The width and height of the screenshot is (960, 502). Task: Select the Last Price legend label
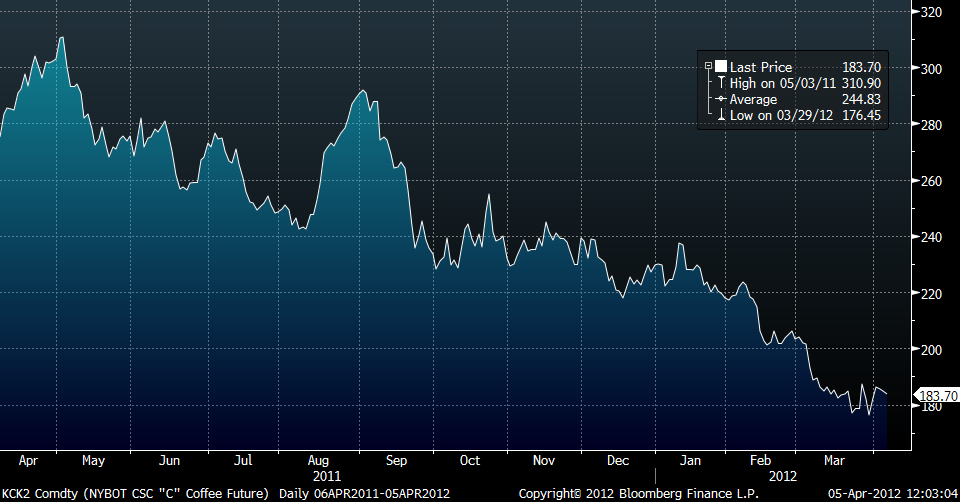pos(761,67)
